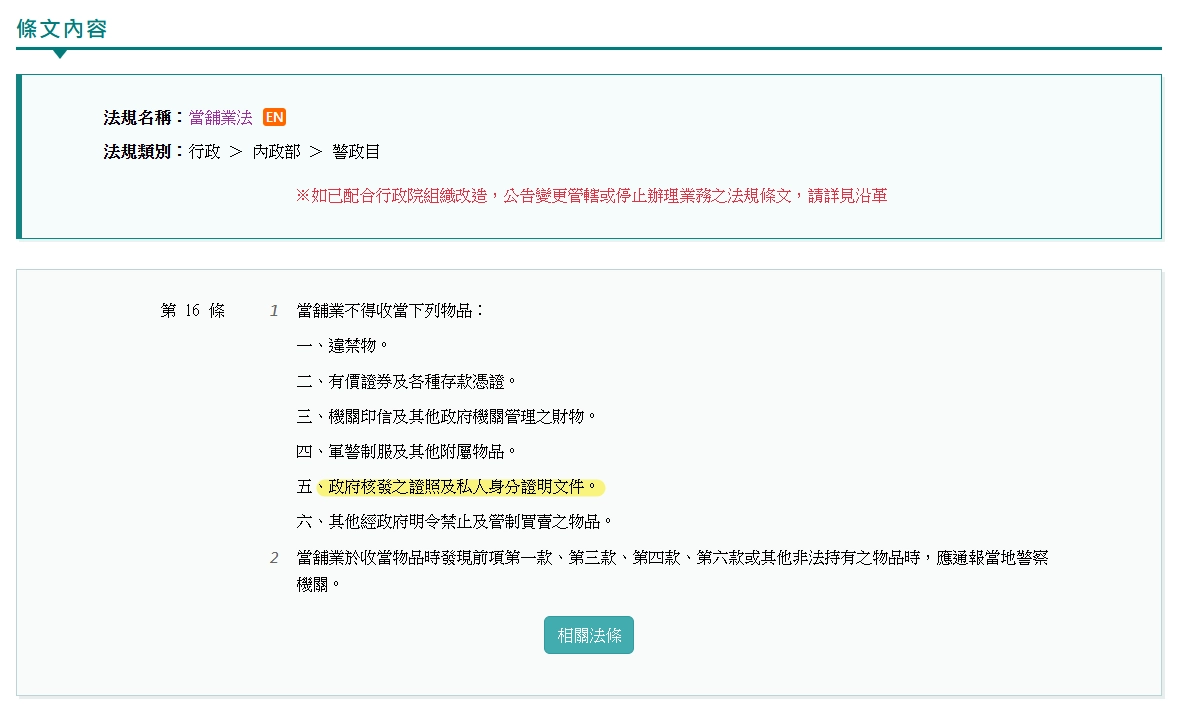The width and height of the screenshot is (1177, 704).
Task: Click the 相關法條 button
Action: tap(588, 634)
